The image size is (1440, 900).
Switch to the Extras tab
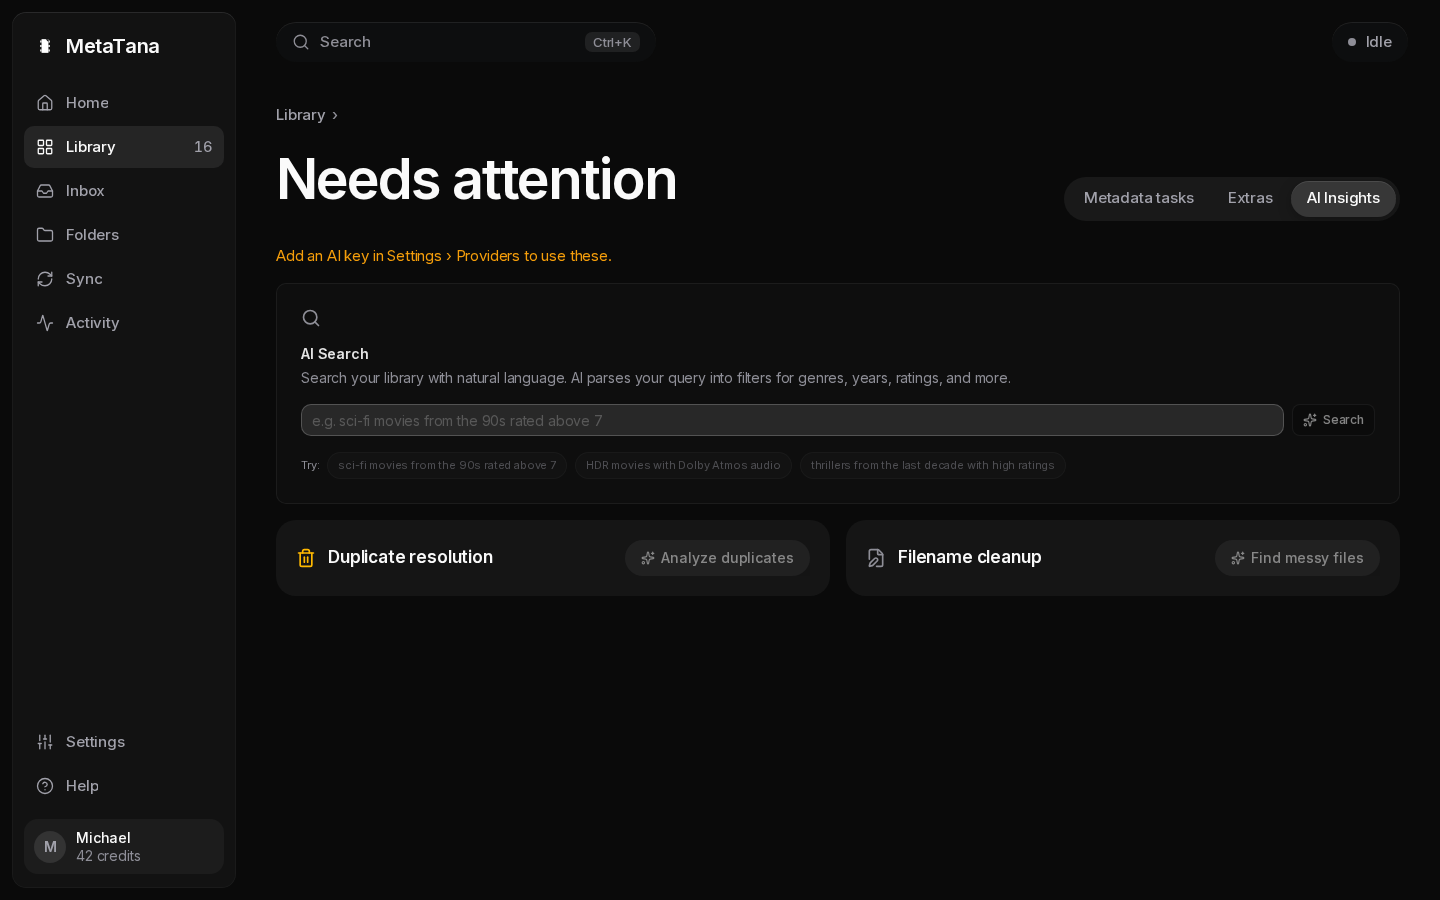click(x=1250, y=198)
